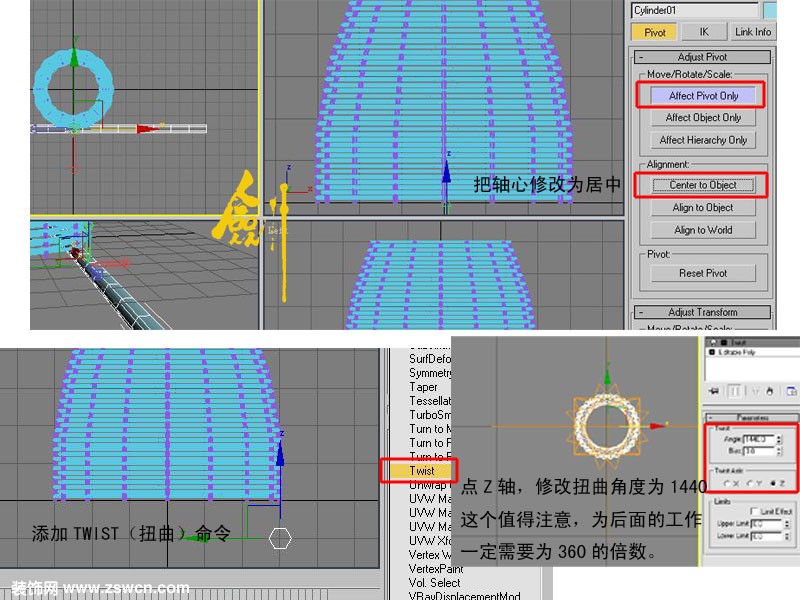800x600 pixels.
Task: Click the pin stack icon
Action: [x=714, y=391]
